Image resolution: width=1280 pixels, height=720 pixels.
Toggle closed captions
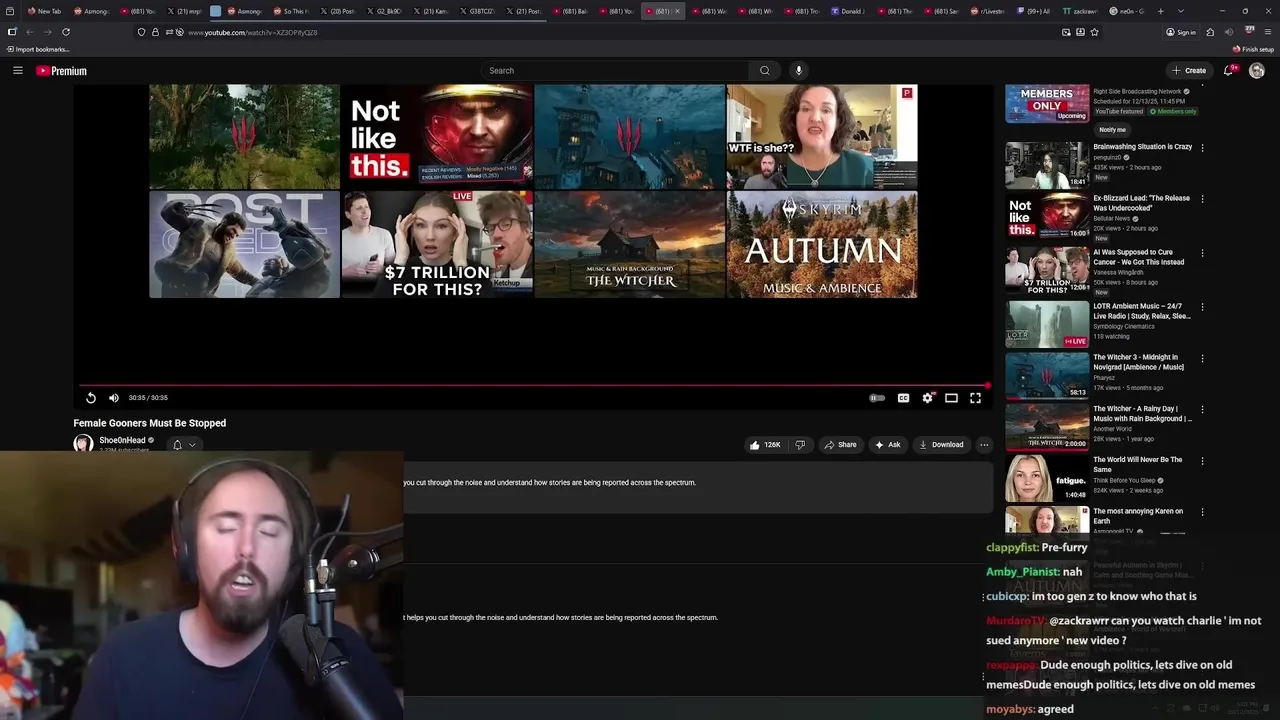click(x=903, y=398)
